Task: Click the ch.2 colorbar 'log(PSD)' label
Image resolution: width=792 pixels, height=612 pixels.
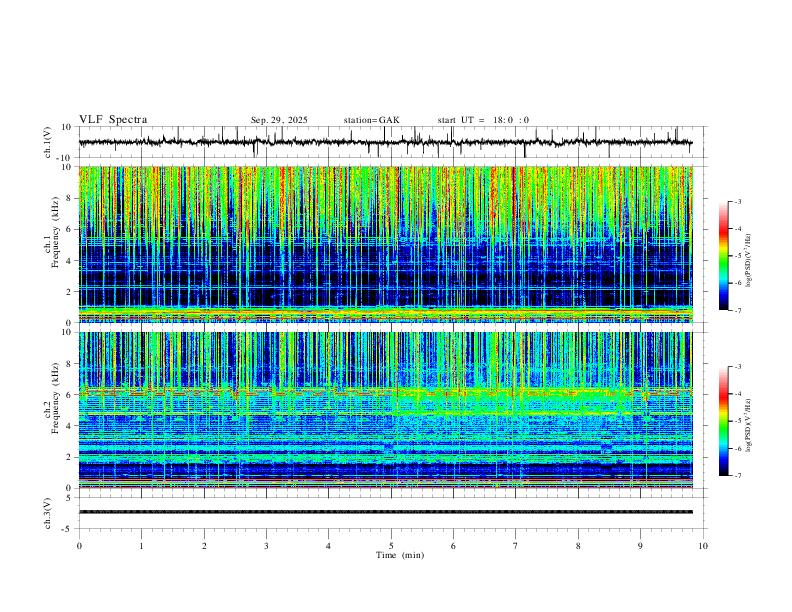Action: [x=749, y=425]
